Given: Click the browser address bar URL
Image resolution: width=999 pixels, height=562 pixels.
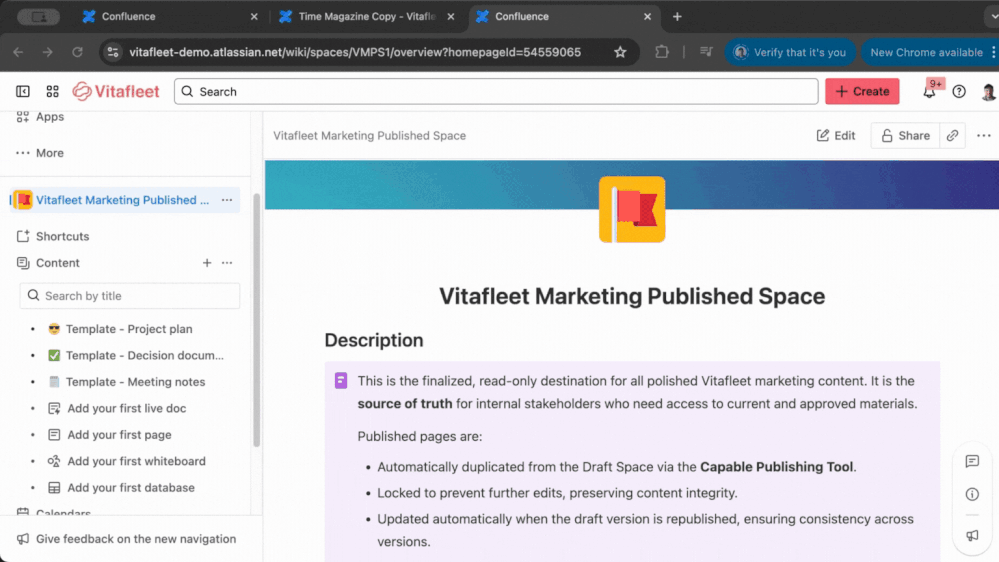Looking at the screenshot, I should click(355, 52).
